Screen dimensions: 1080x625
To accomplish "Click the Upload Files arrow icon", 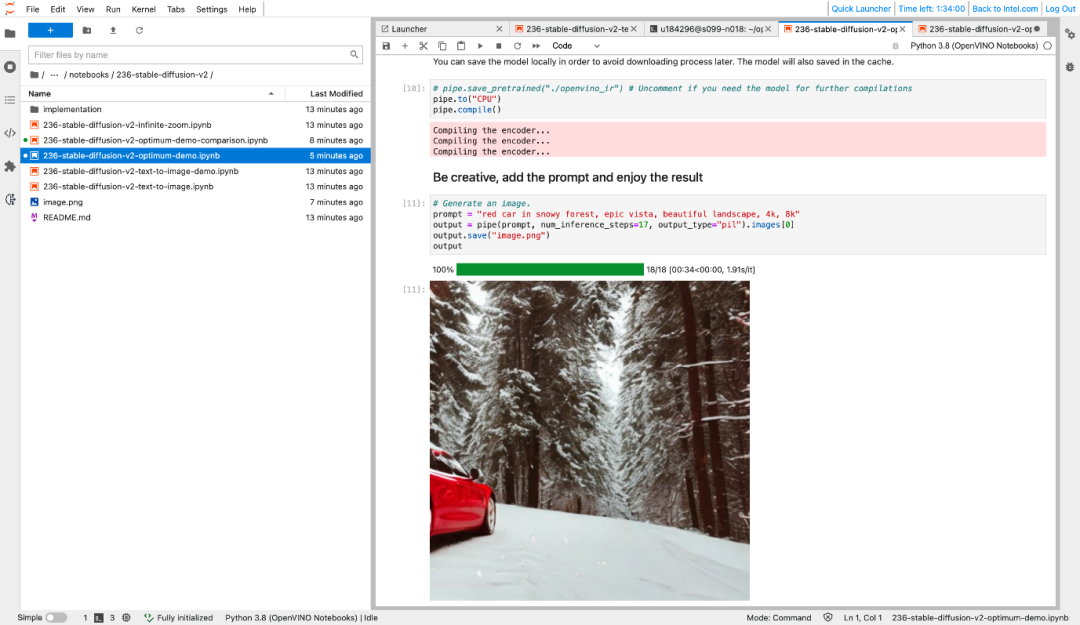I will tap(113, 30).
